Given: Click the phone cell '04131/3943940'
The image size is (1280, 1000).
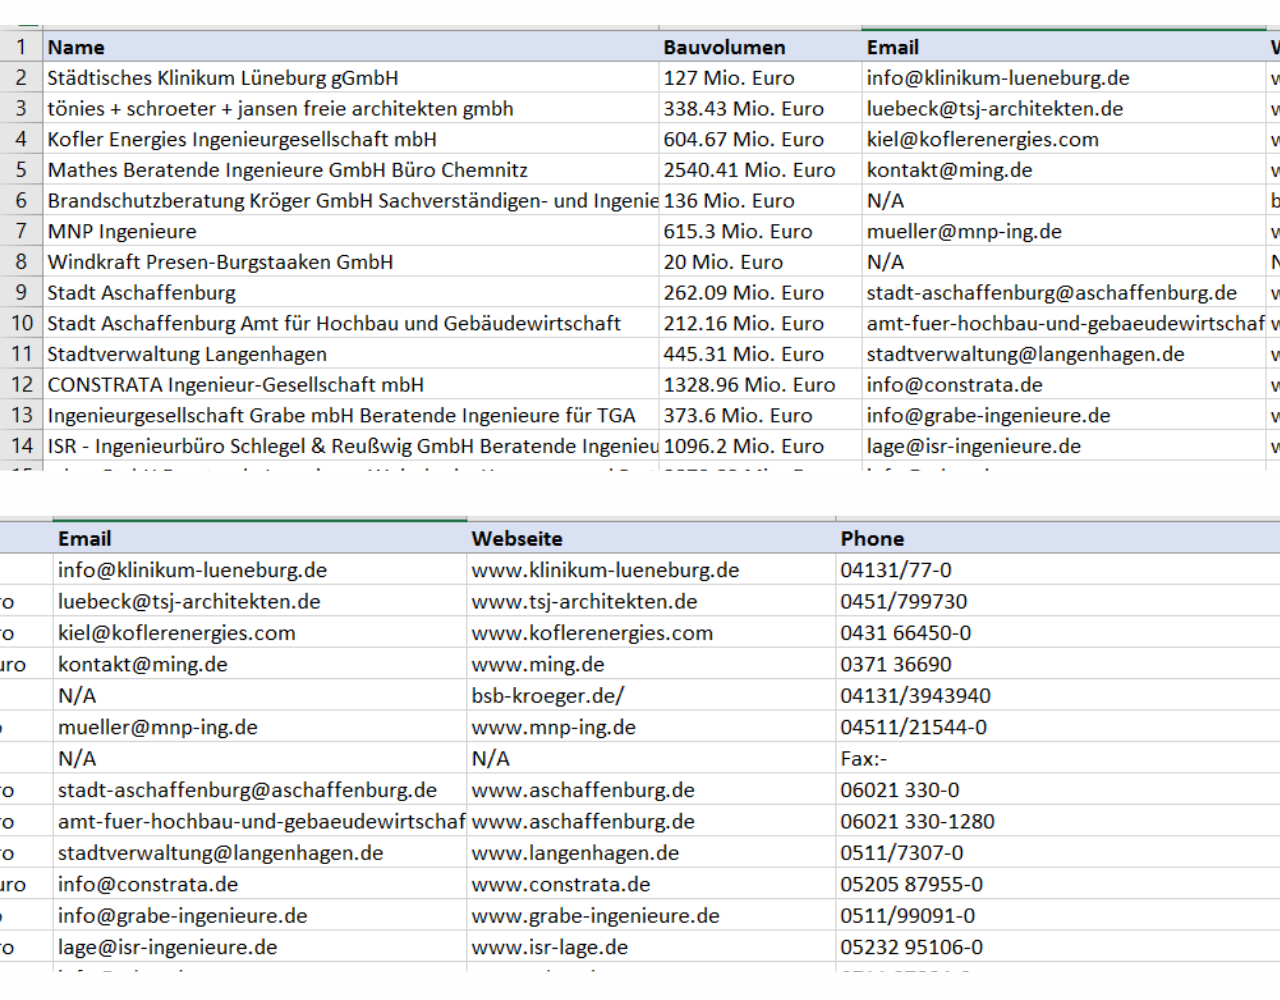Looking at the screenshot, I should [x=1058, y=695].
